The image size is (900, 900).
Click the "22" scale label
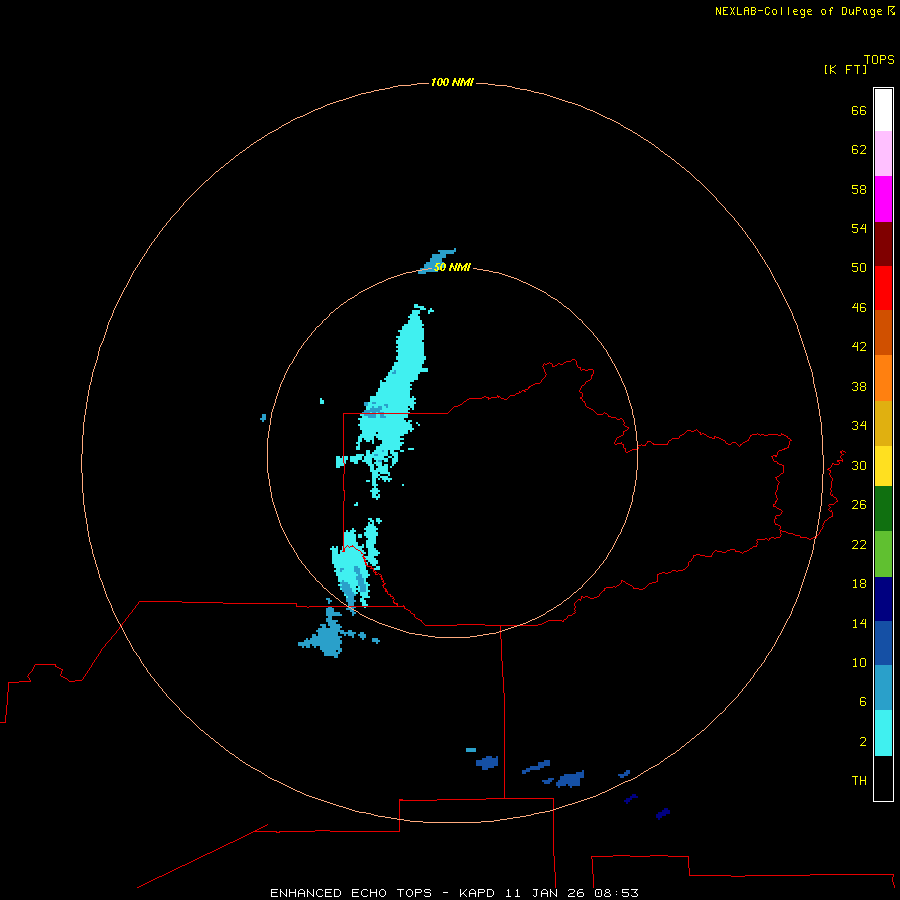(x=859, y=545)
